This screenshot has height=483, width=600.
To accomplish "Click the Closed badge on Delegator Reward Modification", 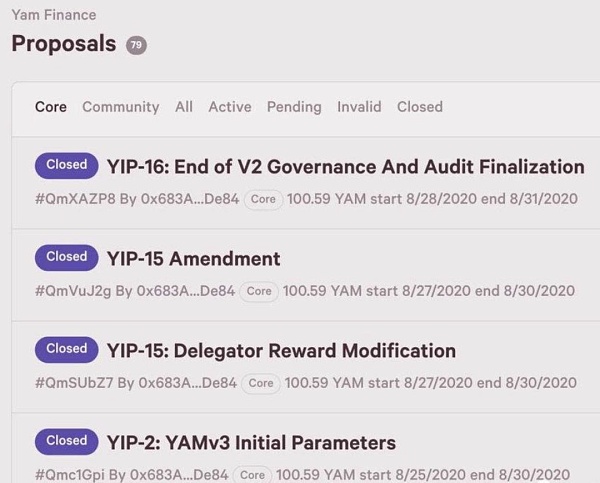I will [66, 349].
